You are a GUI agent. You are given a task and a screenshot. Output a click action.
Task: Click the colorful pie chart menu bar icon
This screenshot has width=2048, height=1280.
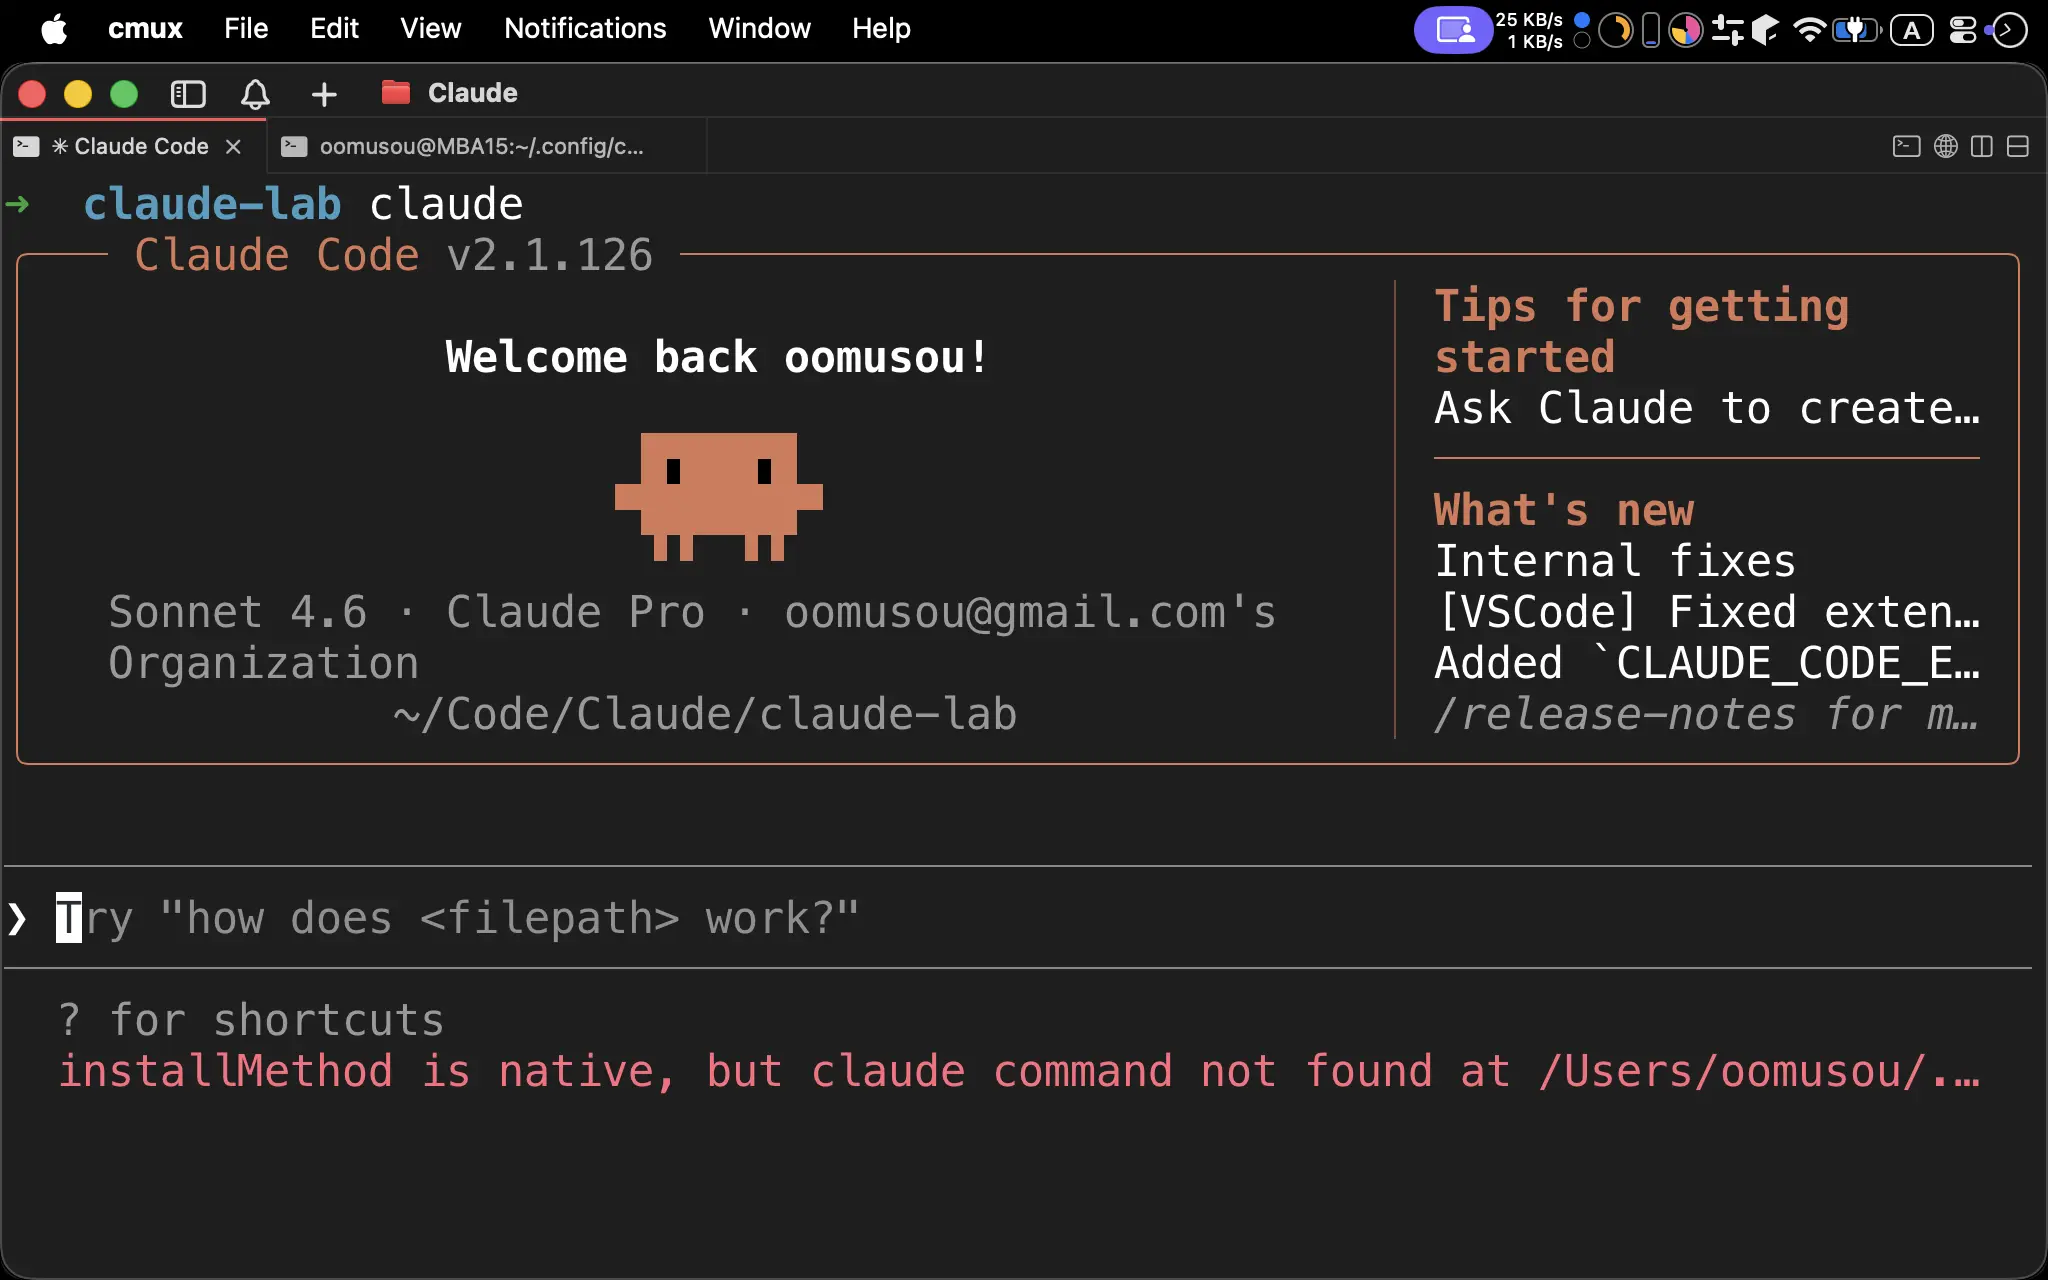(1686, 30)
